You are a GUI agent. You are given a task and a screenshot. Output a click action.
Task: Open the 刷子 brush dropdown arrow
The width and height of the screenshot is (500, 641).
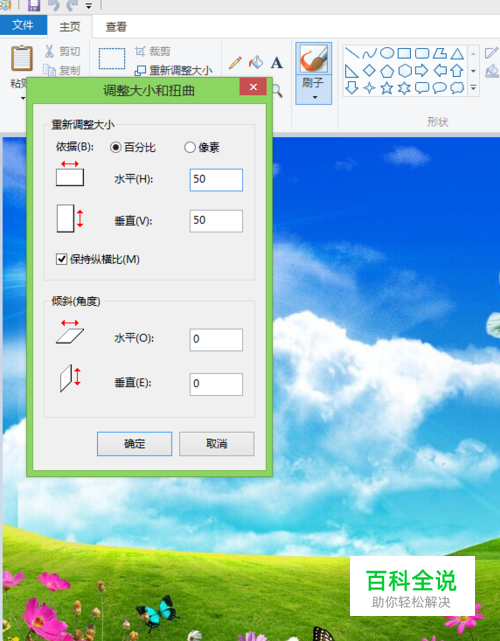click(x=314, y=97)
